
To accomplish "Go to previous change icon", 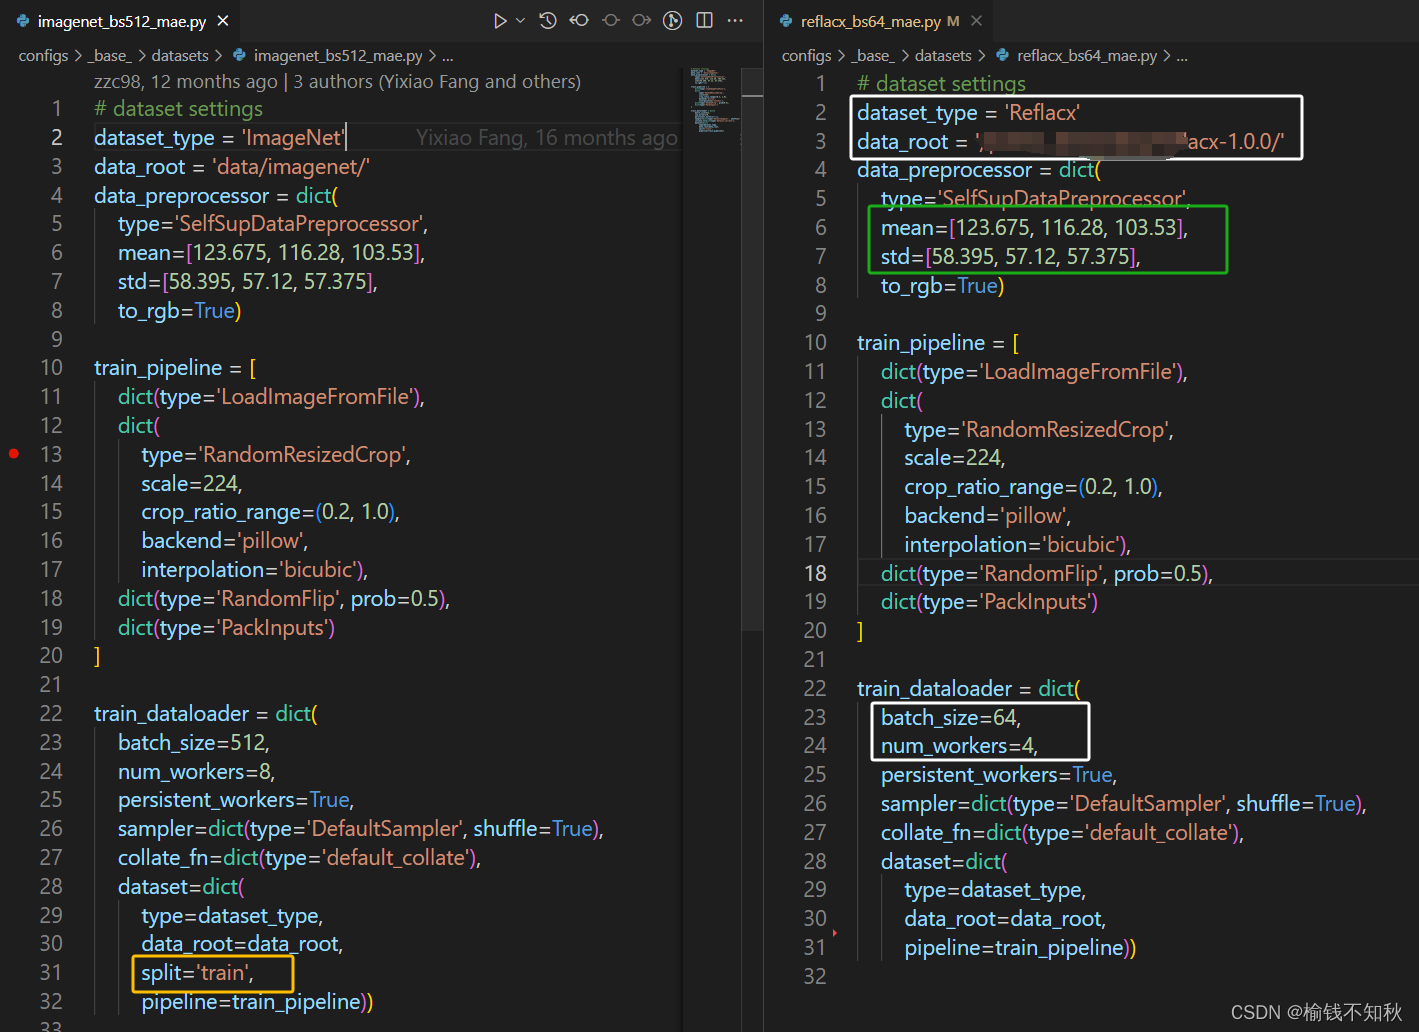I will pos(579,21).
